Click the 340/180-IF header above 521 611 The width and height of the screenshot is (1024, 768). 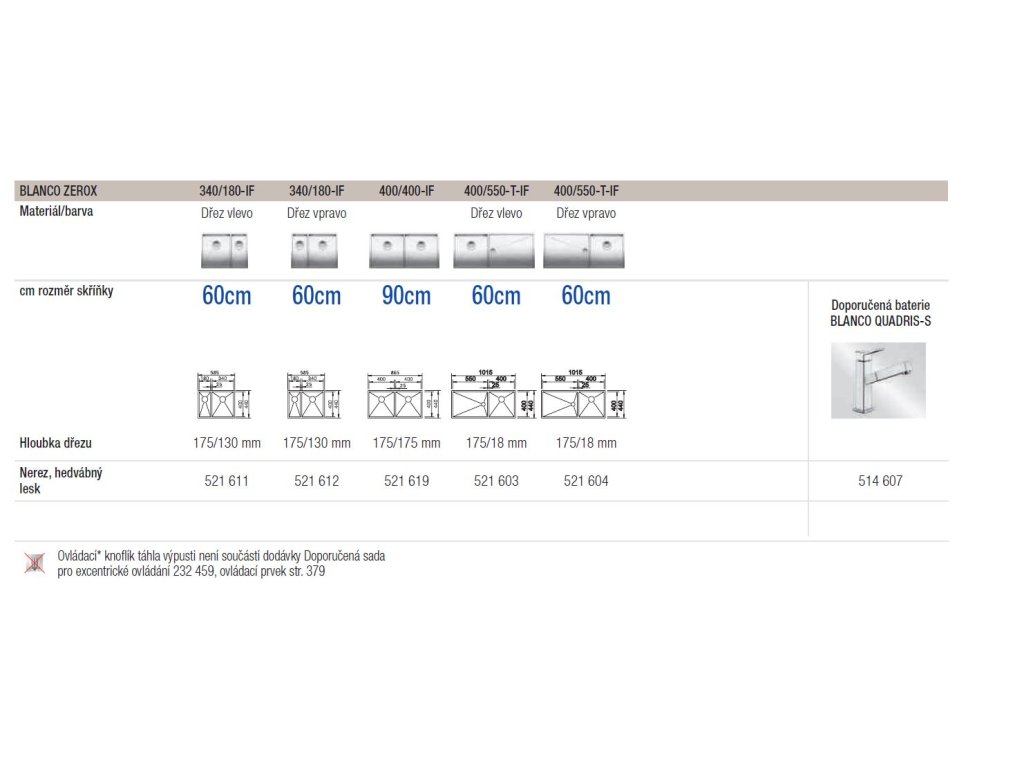pos(227,191)
